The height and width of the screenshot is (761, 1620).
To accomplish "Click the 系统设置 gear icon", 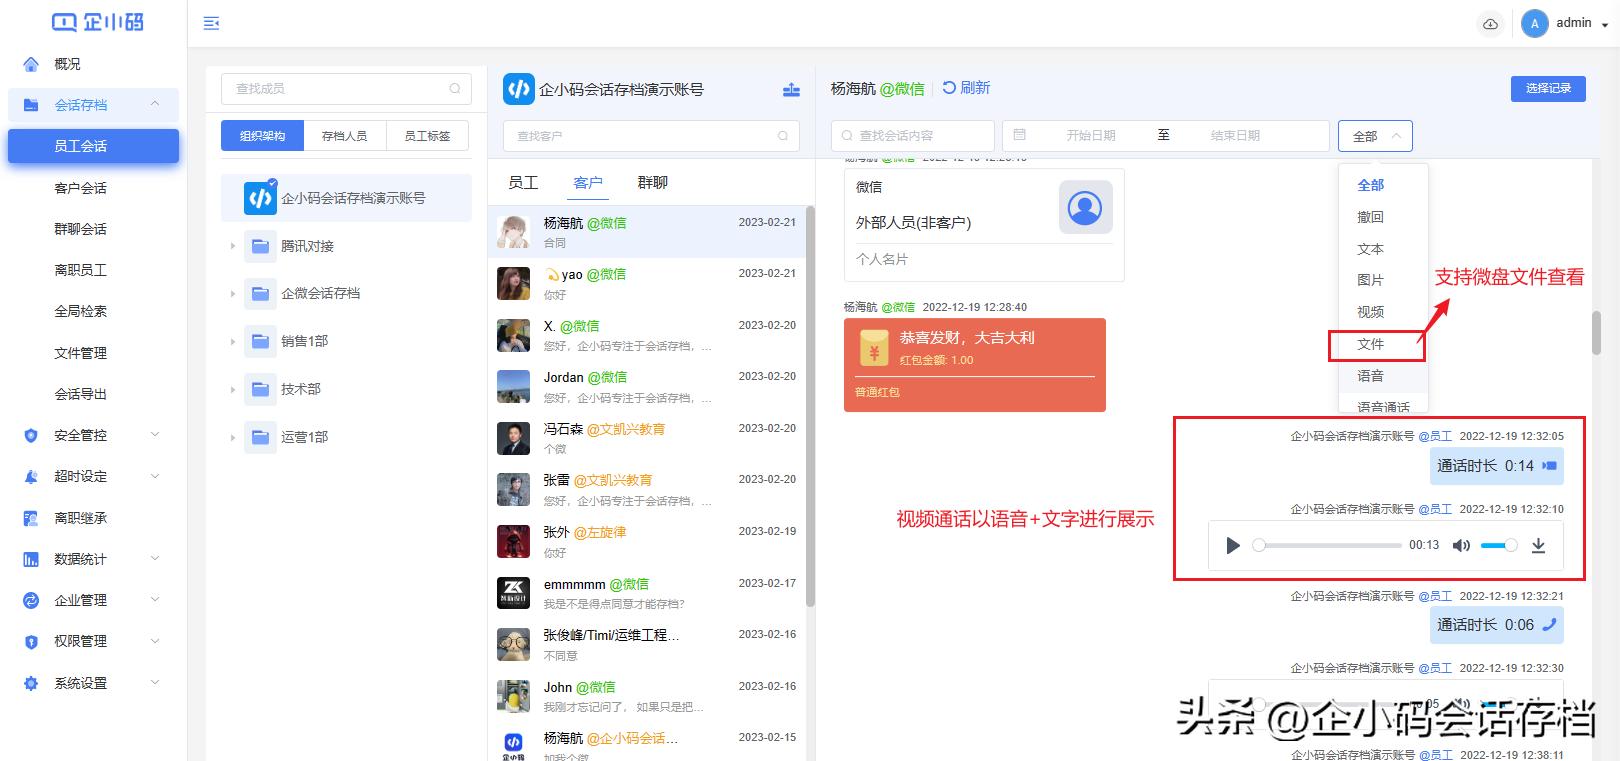I will (x=31, y=683).
